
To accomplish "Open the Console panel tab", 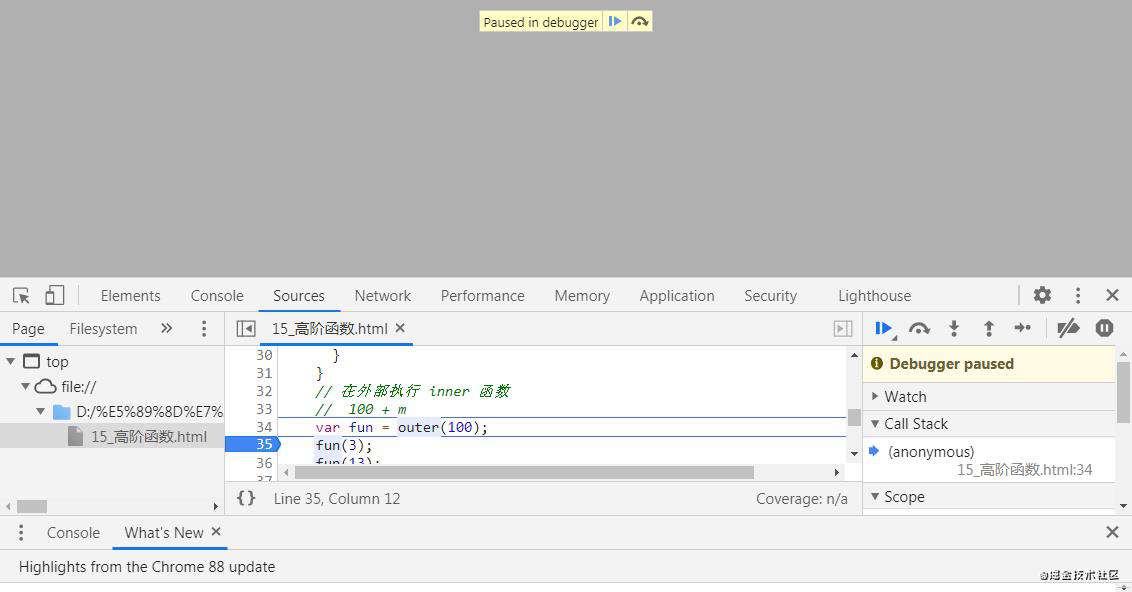I will click(217, 296).
